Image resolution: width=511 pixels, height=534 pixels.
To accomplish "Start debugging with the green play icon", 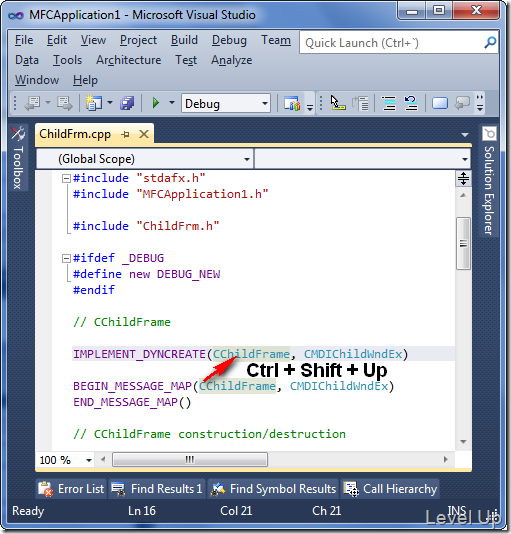I will tap(156, 103).
